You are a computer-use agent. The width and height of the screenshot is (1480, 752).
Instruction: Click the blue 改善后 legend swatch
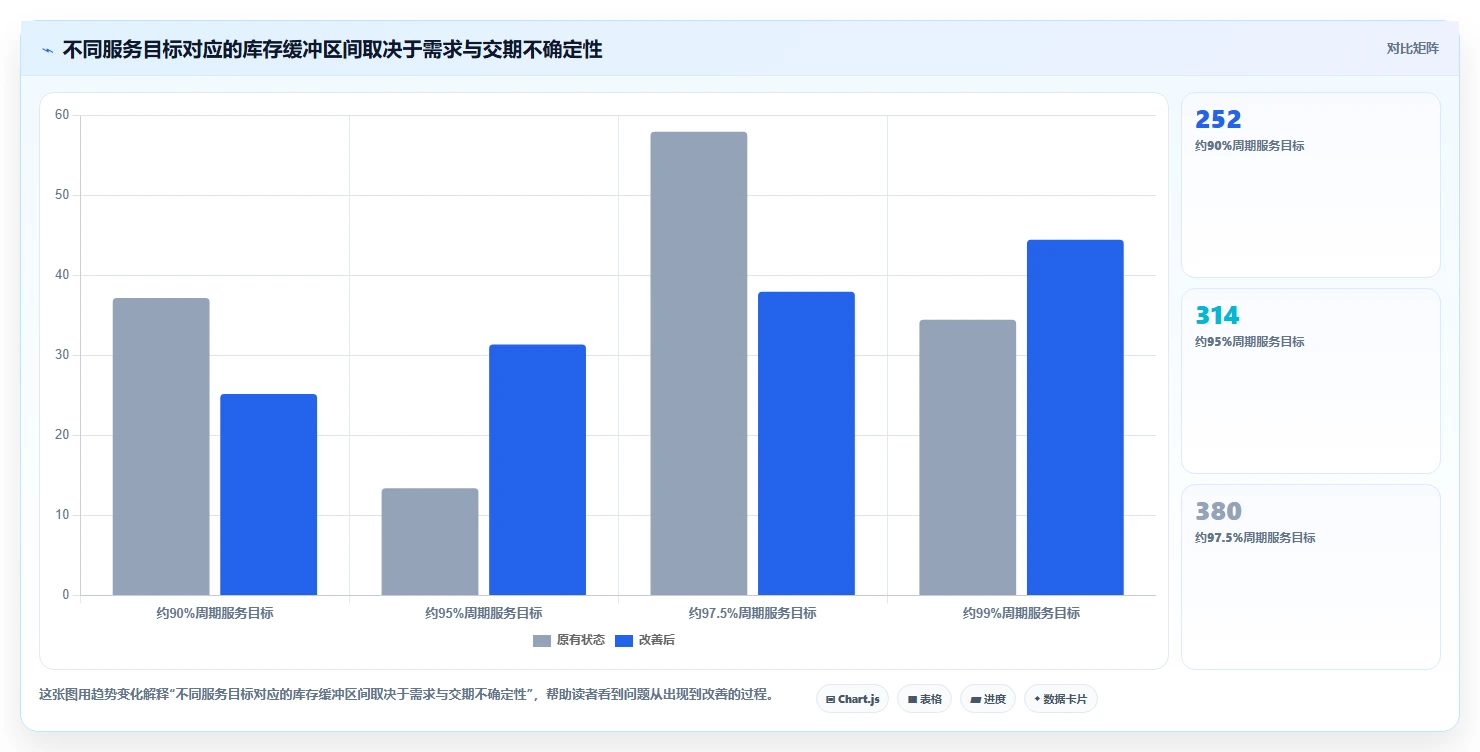624,640
